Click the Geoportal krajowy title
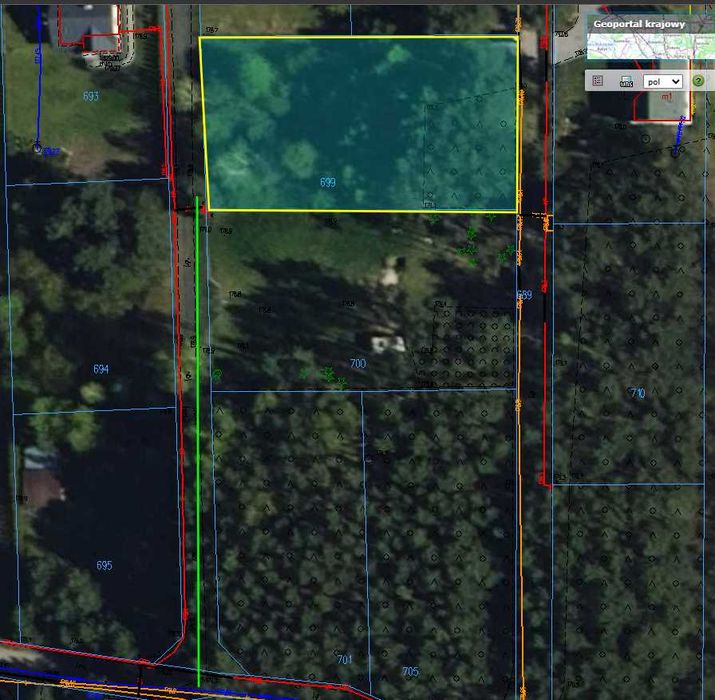Viewport: 715px width, 700px height. coord(639,24)
